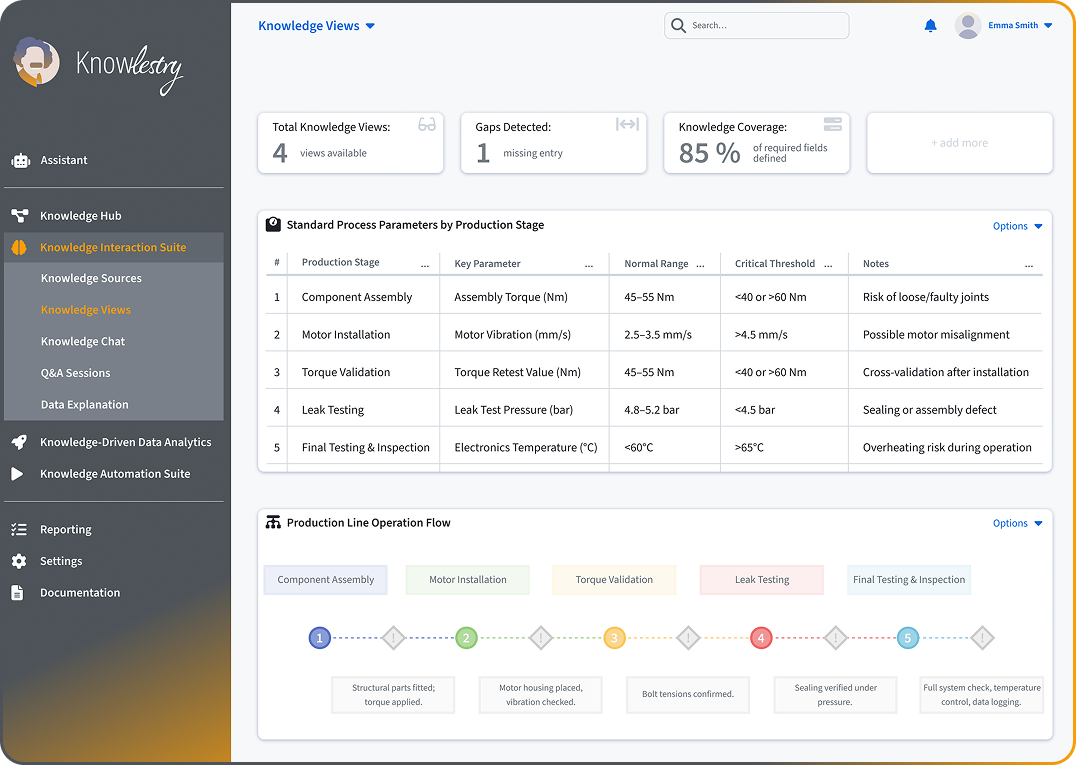Image resolution: width=1076 pixels, height=765 pixels.
Task: Click the Leak Testing stage label
Action: pyautogui.click(x=762, y=580)
